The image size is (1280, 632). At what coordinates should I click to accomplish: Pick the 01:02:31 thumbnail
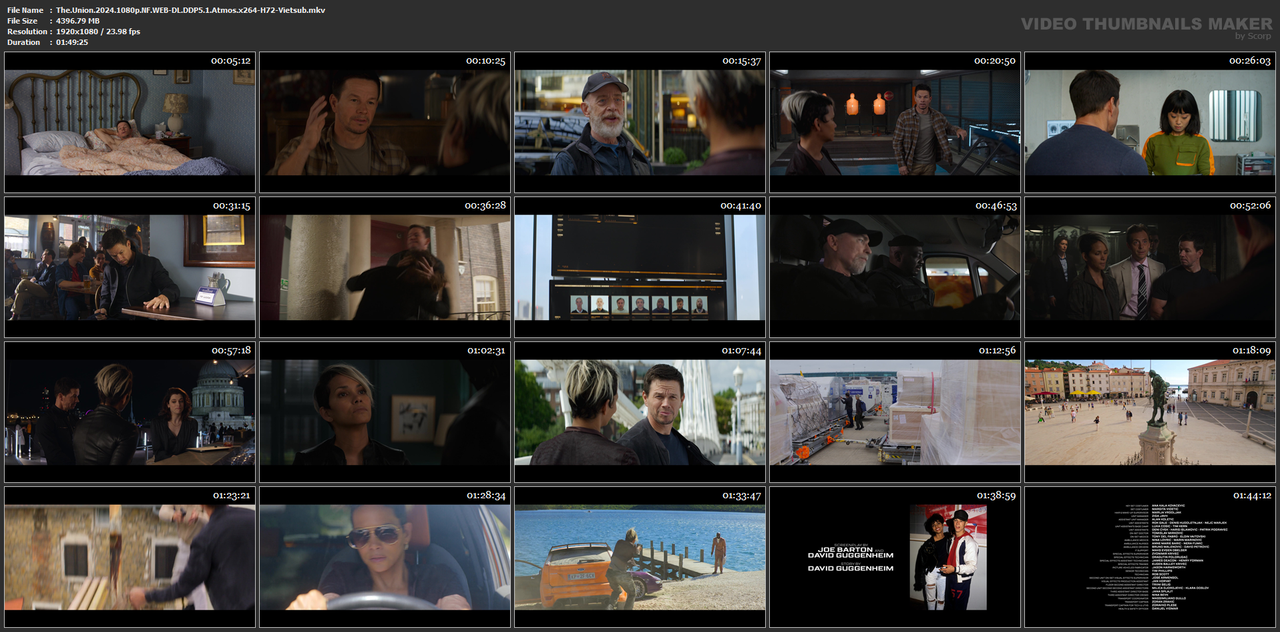(385, 412)
